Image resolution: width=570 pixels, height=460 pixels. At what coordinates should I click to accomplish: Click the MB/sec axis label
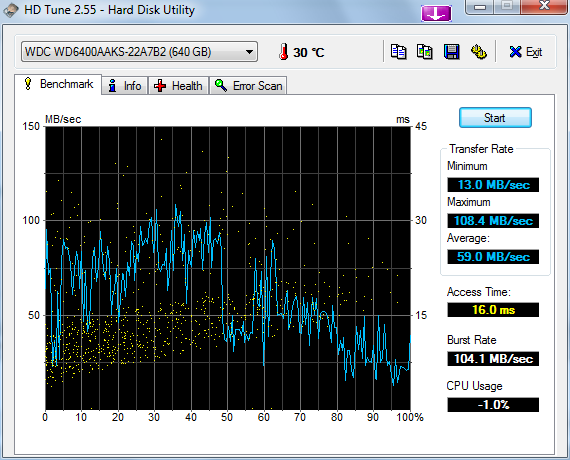point(63,119)
